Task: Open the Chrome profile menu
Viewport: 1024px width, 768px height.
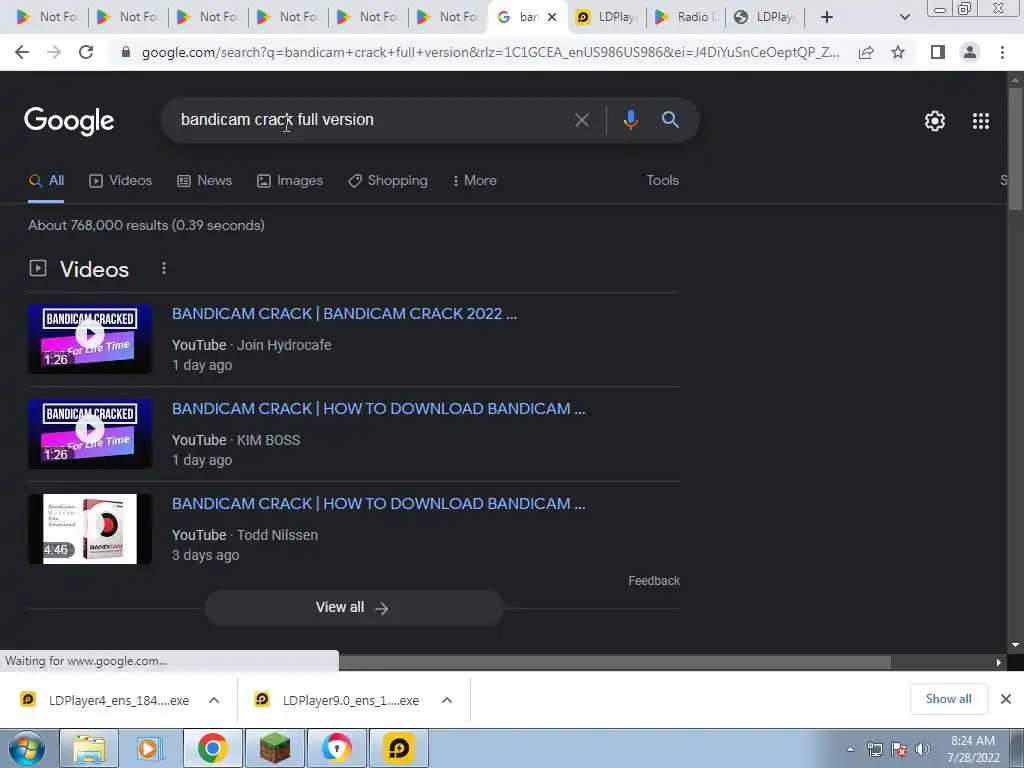Action: click(x=970, y=52)
